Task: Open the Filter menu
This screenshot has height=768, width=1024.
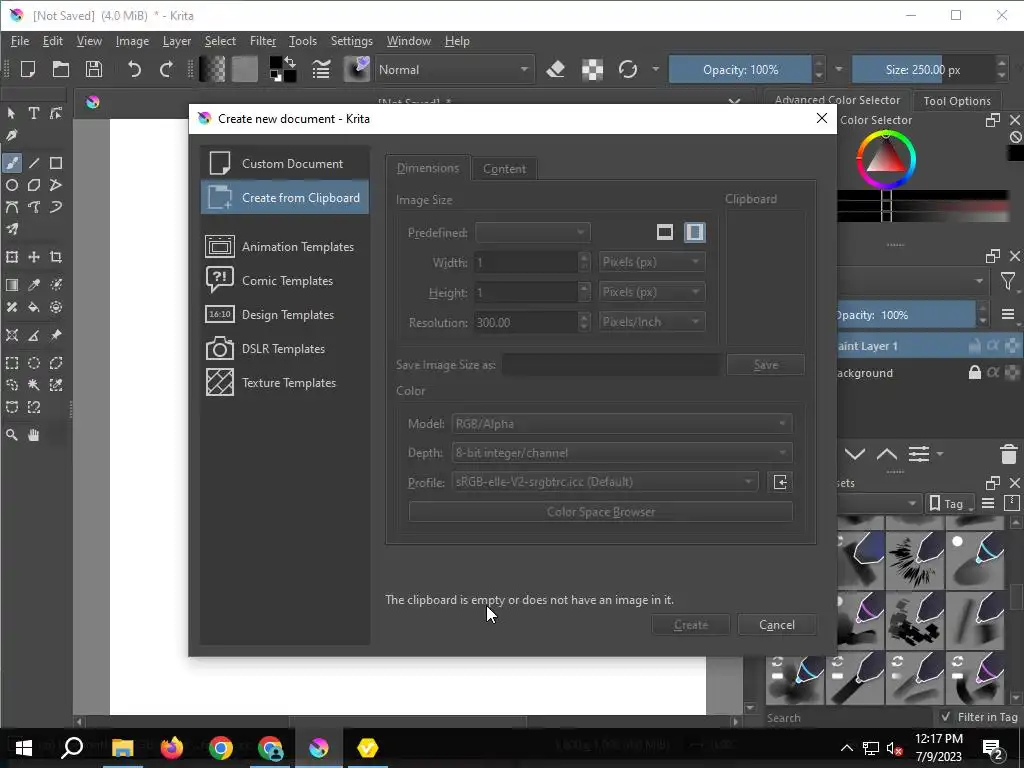Action: [x=263, y=41]
